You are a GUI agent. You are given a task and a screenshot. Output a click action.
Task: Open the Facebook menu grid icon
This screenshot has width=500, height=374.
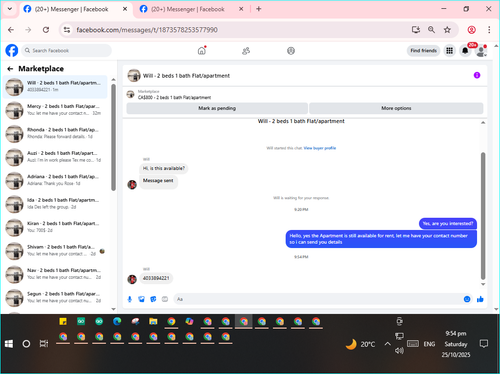tap(449, 51)
